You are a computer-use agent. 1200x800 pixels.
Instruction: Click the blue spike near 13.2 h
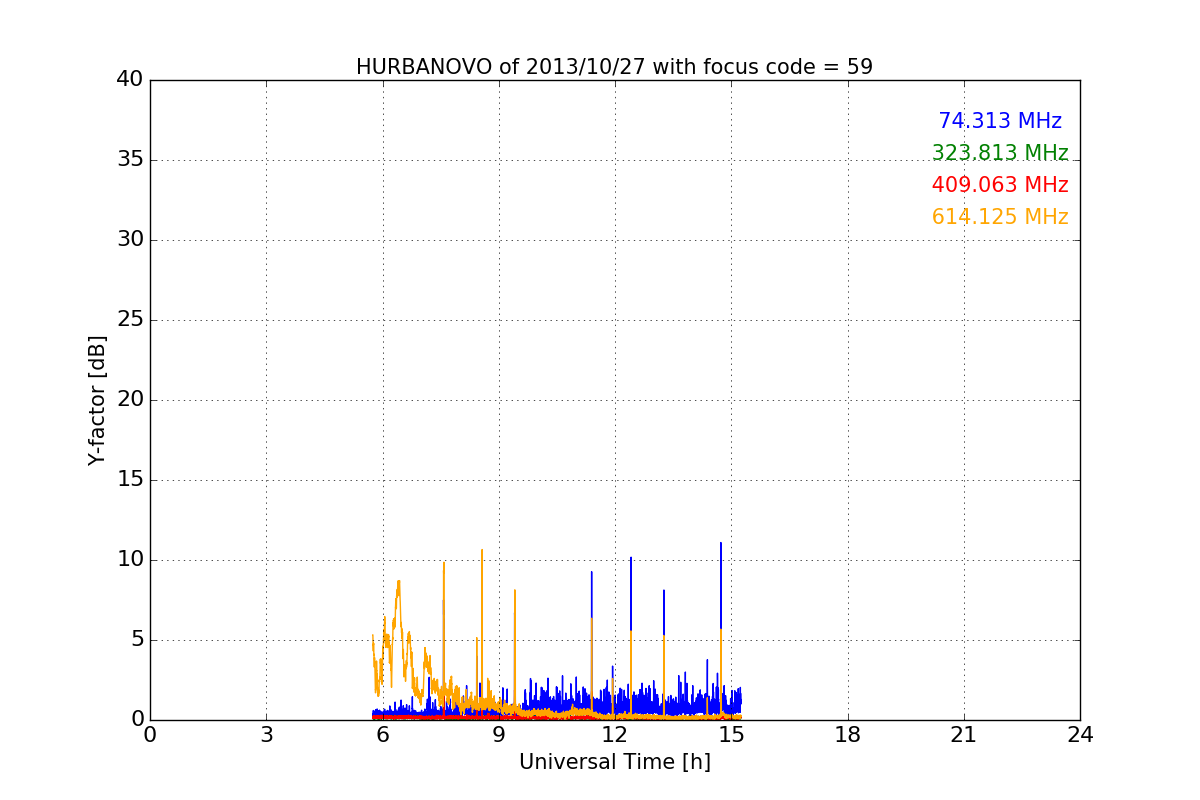click(664, 612)
